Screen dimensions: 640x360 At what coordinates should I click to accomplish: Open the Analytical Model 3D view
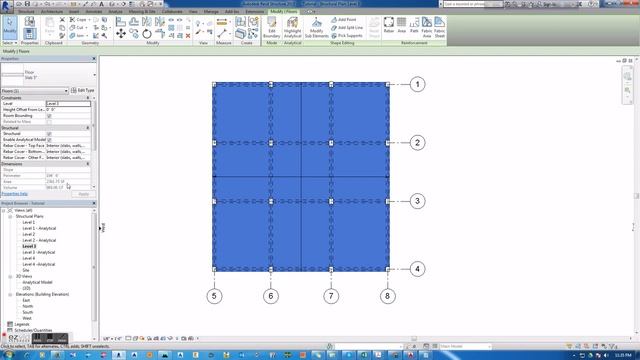tap(37, 282)
